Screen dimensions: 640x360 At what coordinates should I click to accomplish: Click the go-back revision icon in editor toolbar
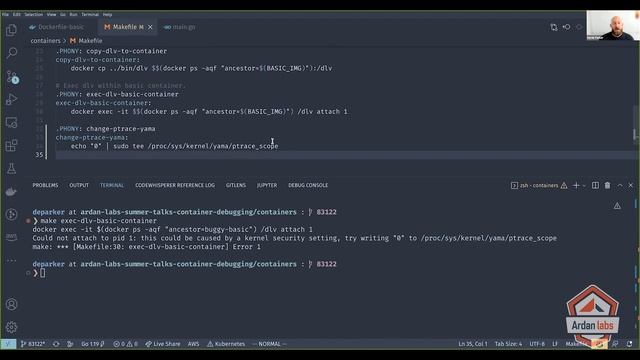567,27
